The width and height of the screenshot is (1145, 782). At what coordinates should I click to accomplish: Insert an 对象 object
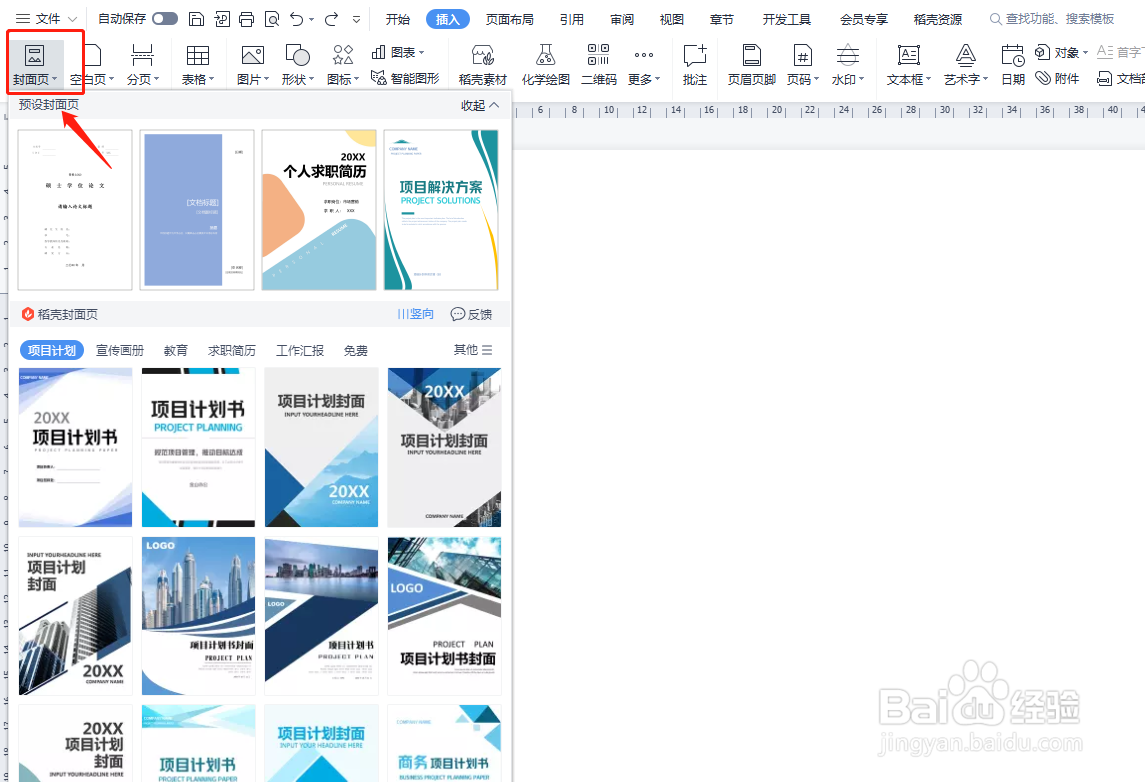(x=1062, y=53)
